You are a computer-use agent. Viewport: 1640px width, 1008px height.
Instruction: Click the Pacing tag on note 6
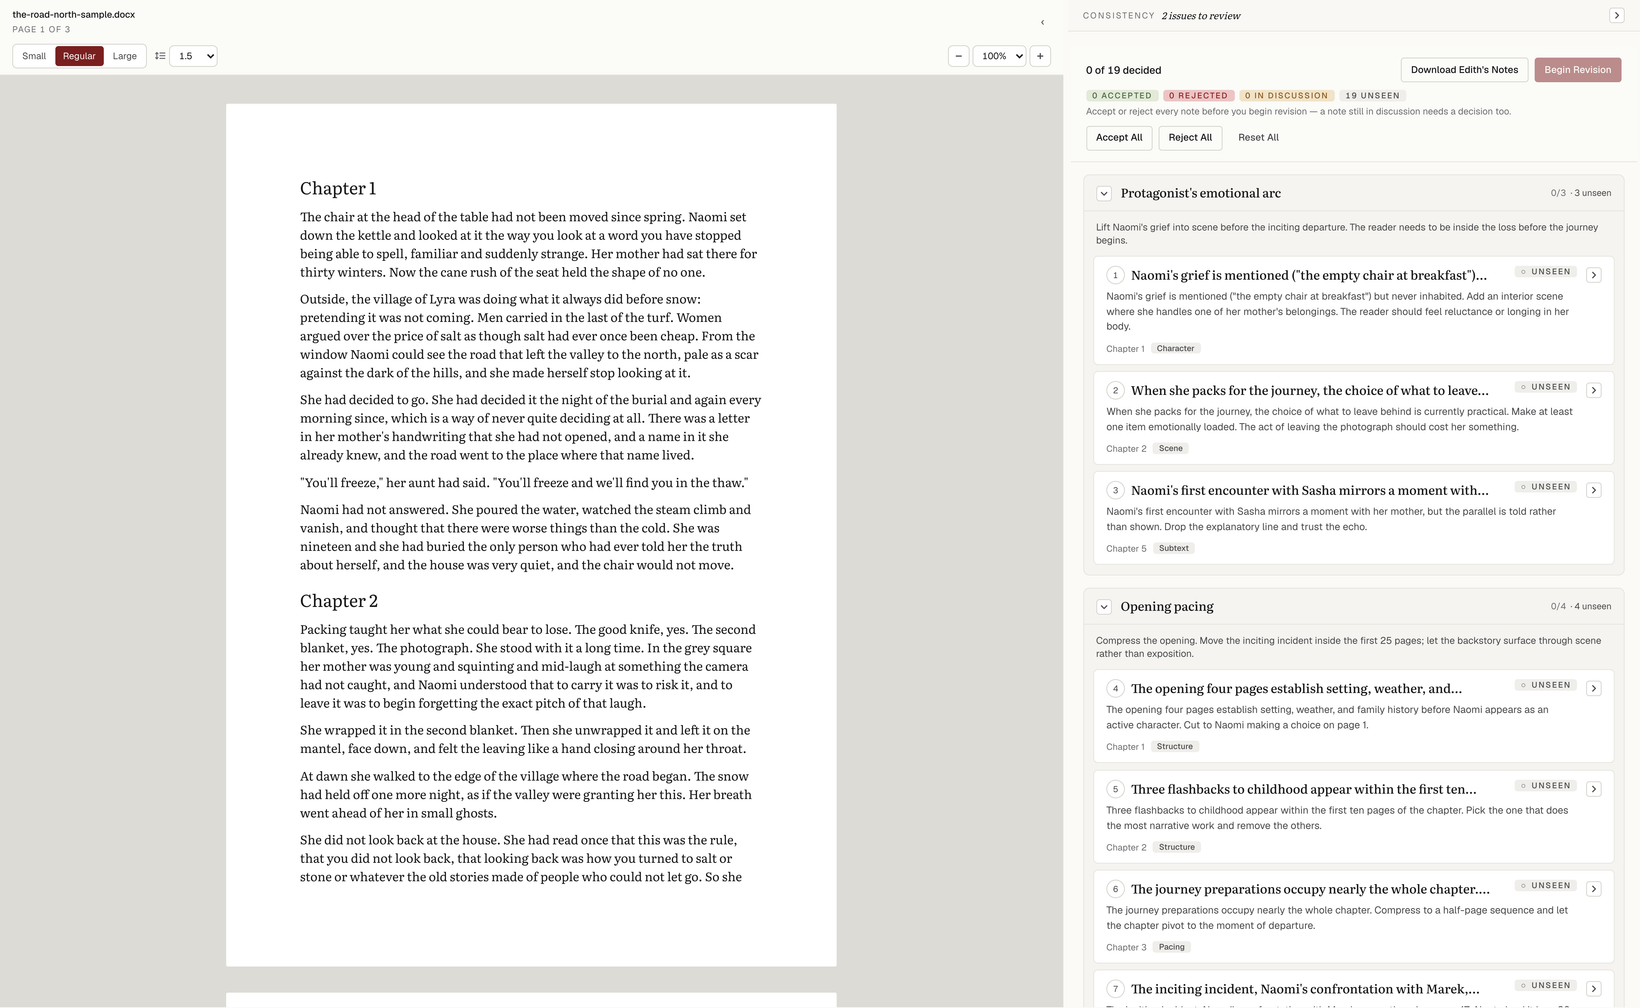(x=1172, y=947)
